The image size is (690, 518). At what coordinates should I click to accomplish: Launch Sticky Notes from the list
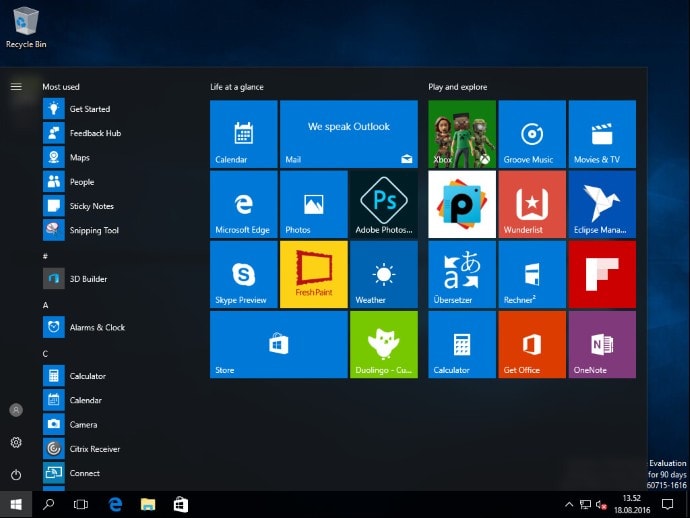(117, 206)
